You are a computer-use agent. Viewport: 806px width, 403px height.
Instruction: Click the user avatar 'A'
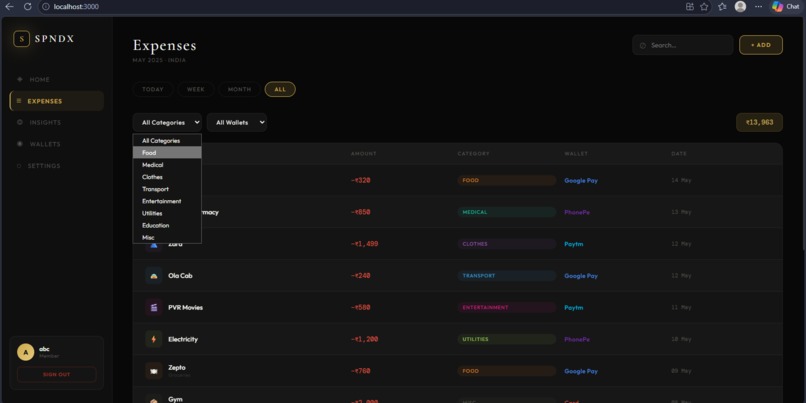(26, 352)
